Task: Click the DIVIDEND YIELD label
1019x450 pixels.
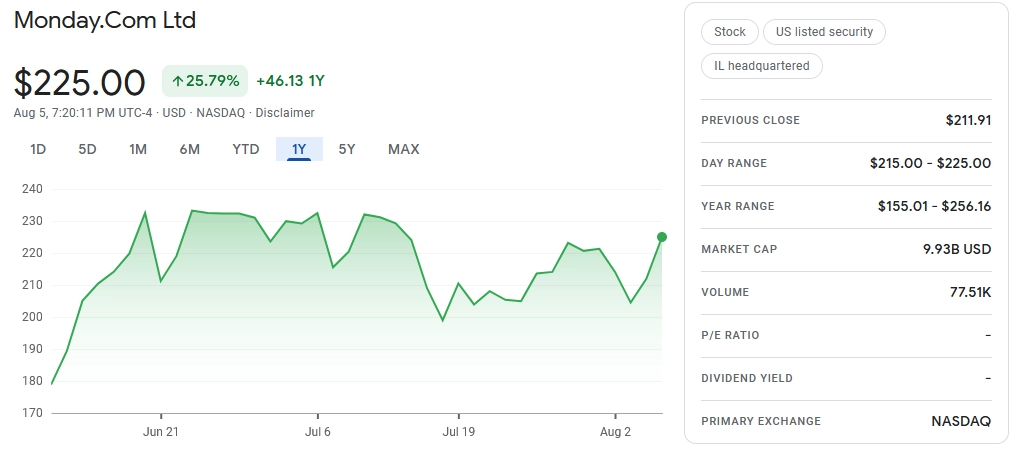Action: click(x=747, y=378)
